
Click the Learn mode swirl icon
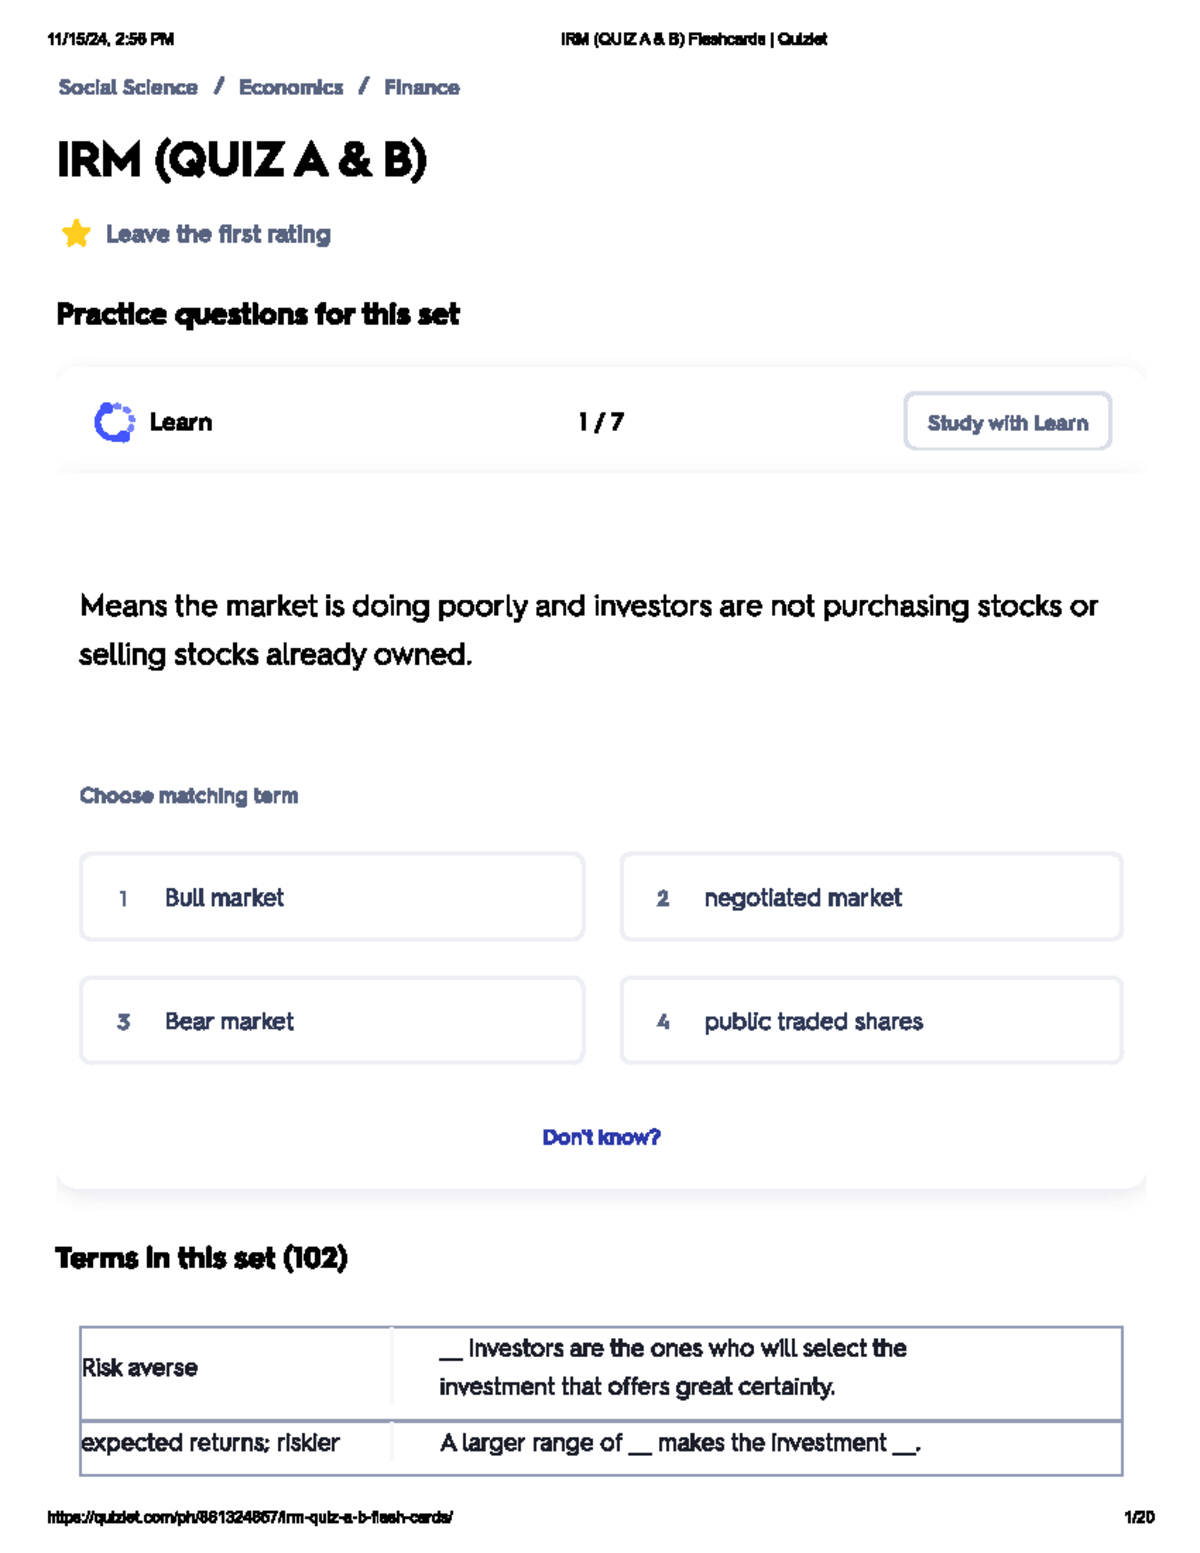click(114, 422)
